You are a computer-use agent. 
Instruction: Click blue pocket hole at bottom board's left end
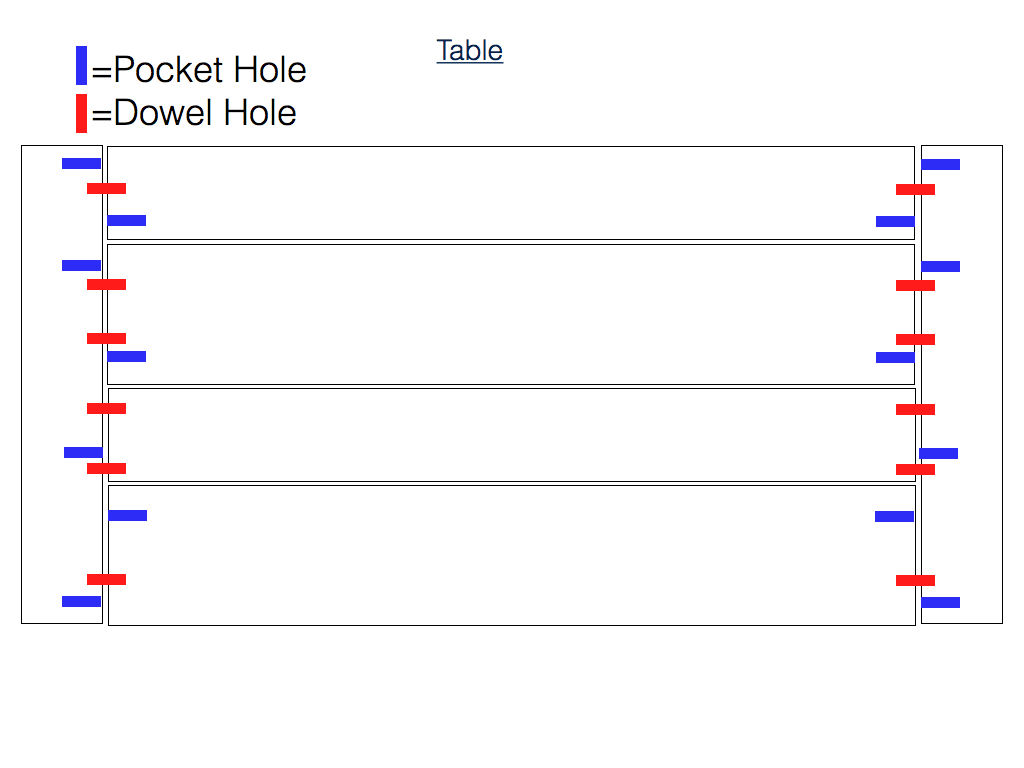[127, 516]
